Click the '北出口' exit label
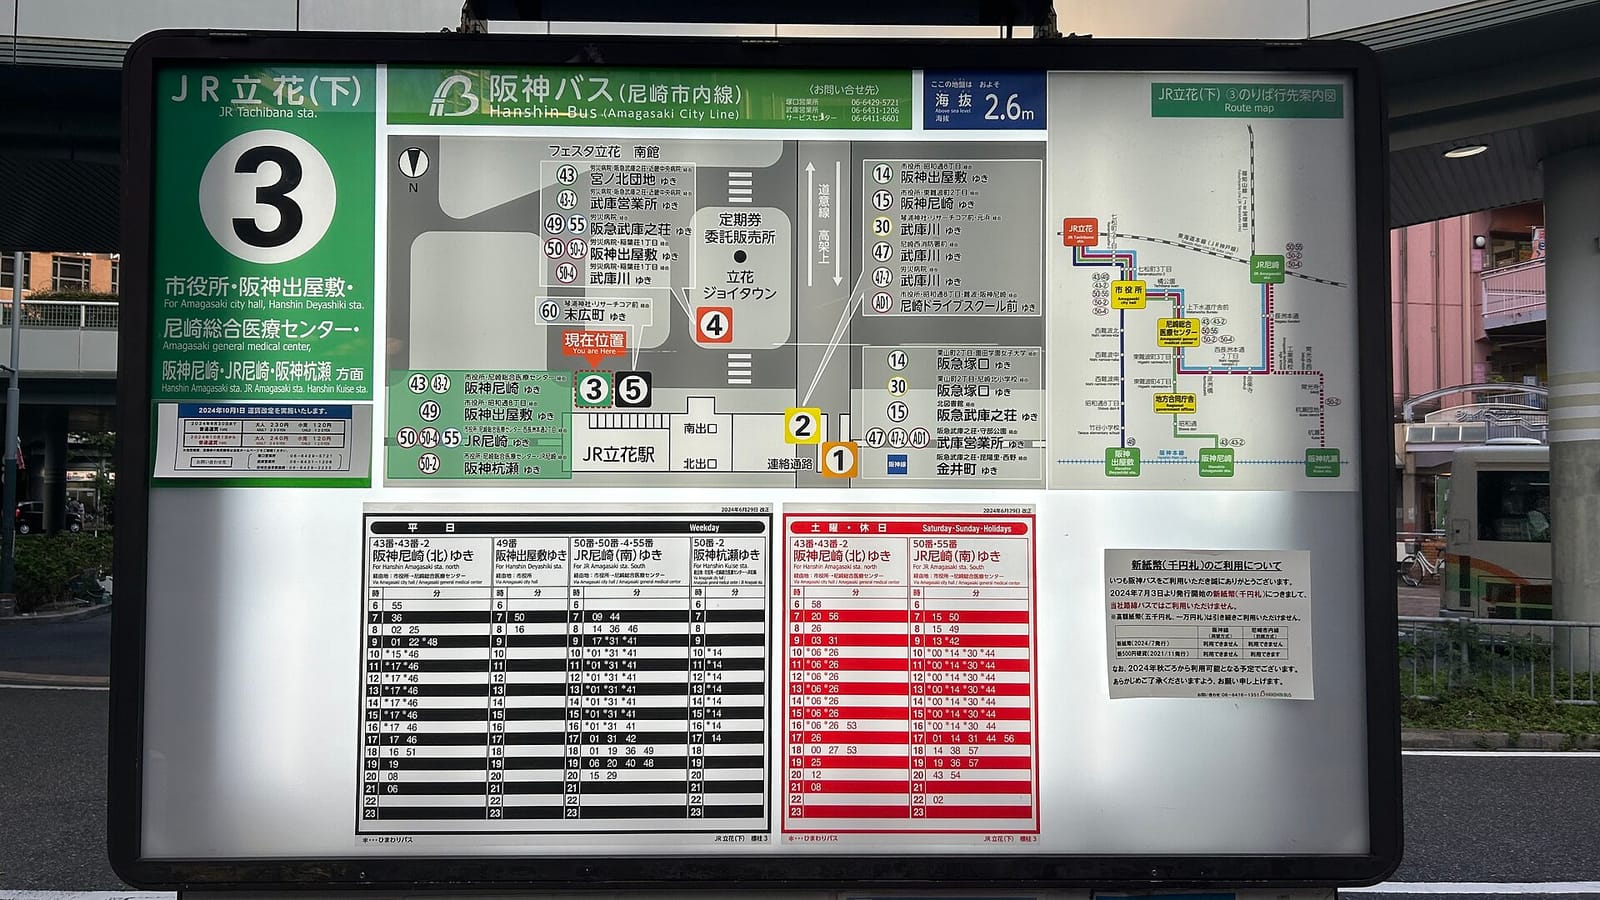 coord(700,463)
